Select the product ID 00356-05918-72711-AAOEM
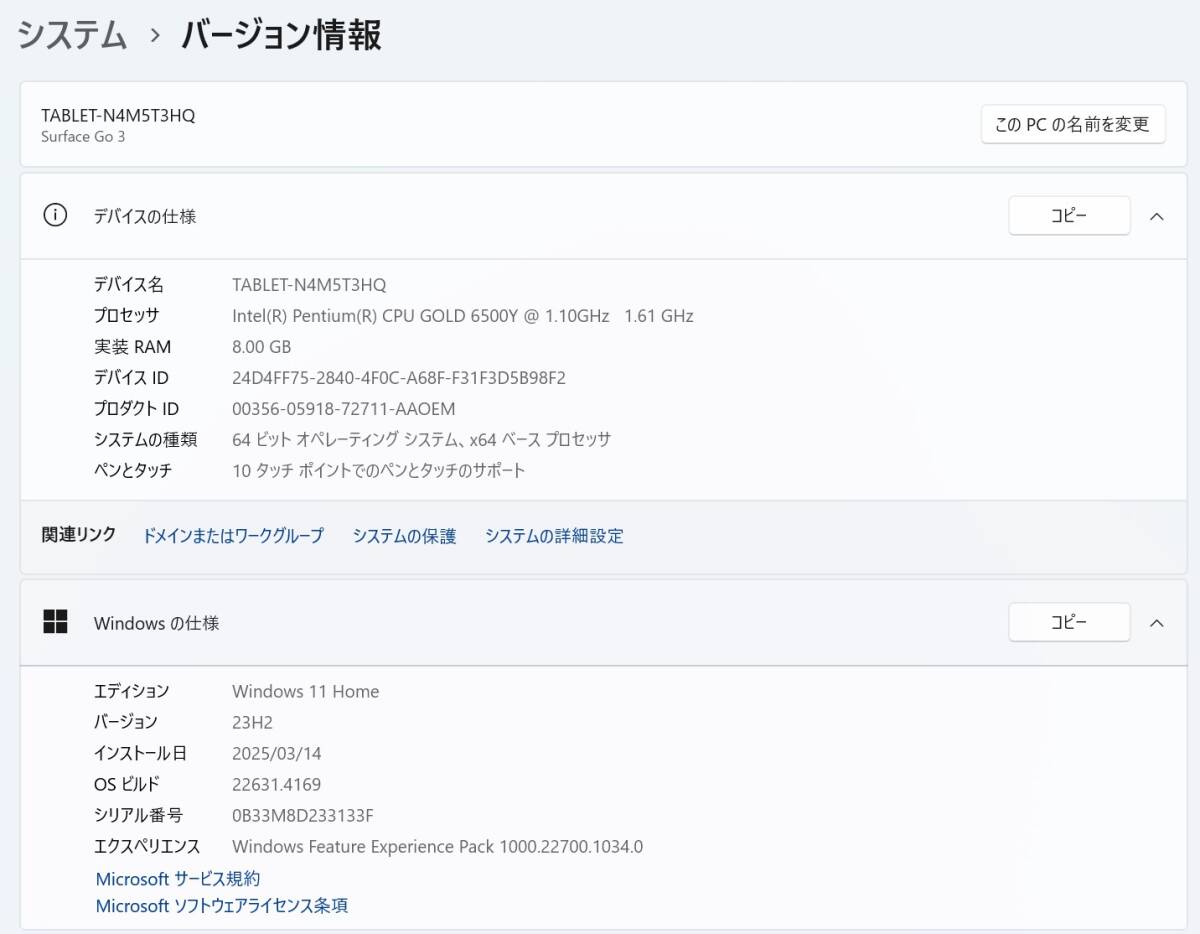The height and width of the screenshot is (934, 1200). pyautogui.click(x=344, y=409)
